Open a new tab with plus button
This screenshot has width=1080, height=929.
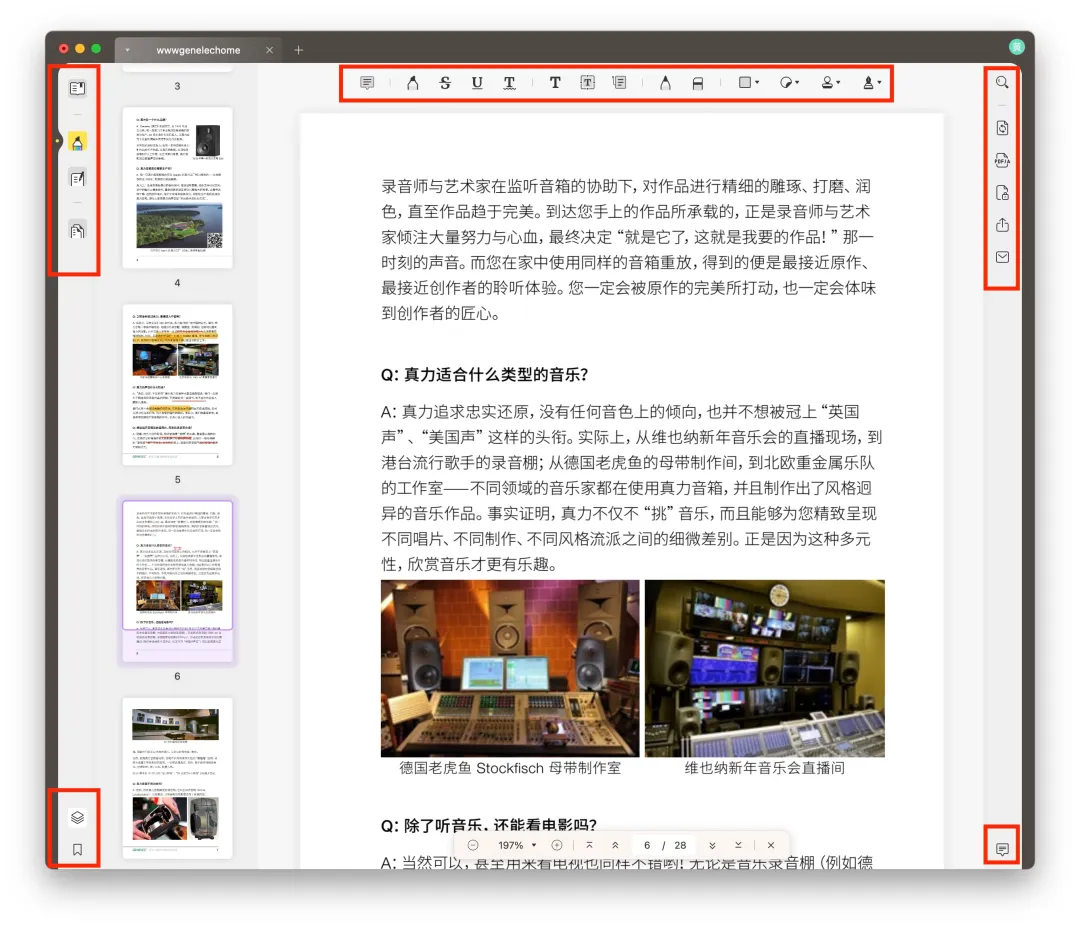(298, 50)
